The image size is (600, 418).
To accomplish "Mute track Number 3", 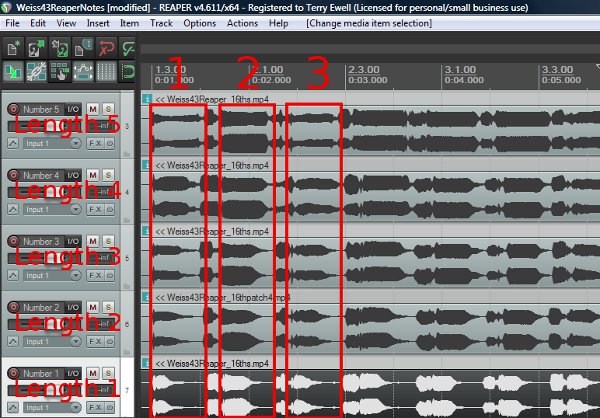I will [x=93, y=241].
